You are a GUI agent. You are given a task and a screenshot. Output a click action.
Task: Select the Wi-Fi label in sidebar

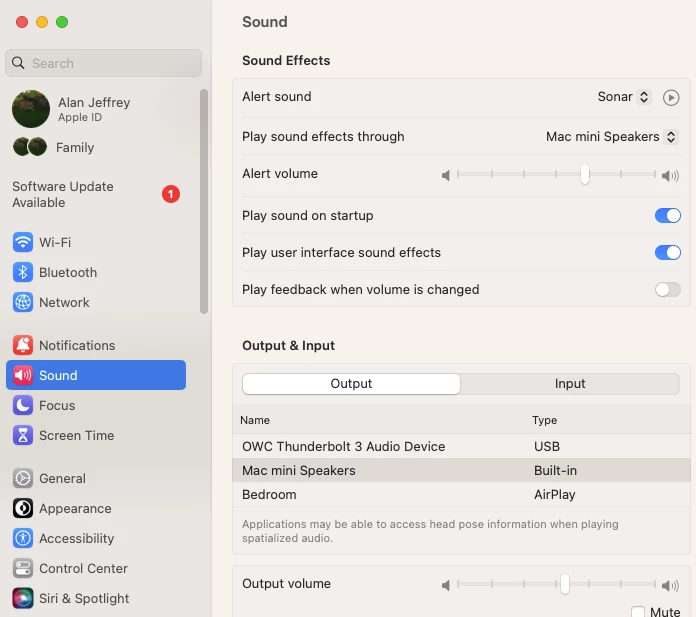click(x=55, y=242)
